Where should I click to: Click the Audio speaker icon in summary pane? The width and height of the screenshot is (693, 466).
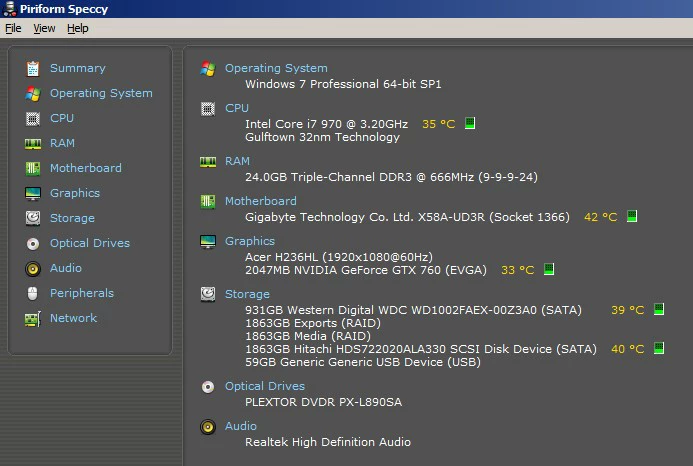tap(208, 427)
